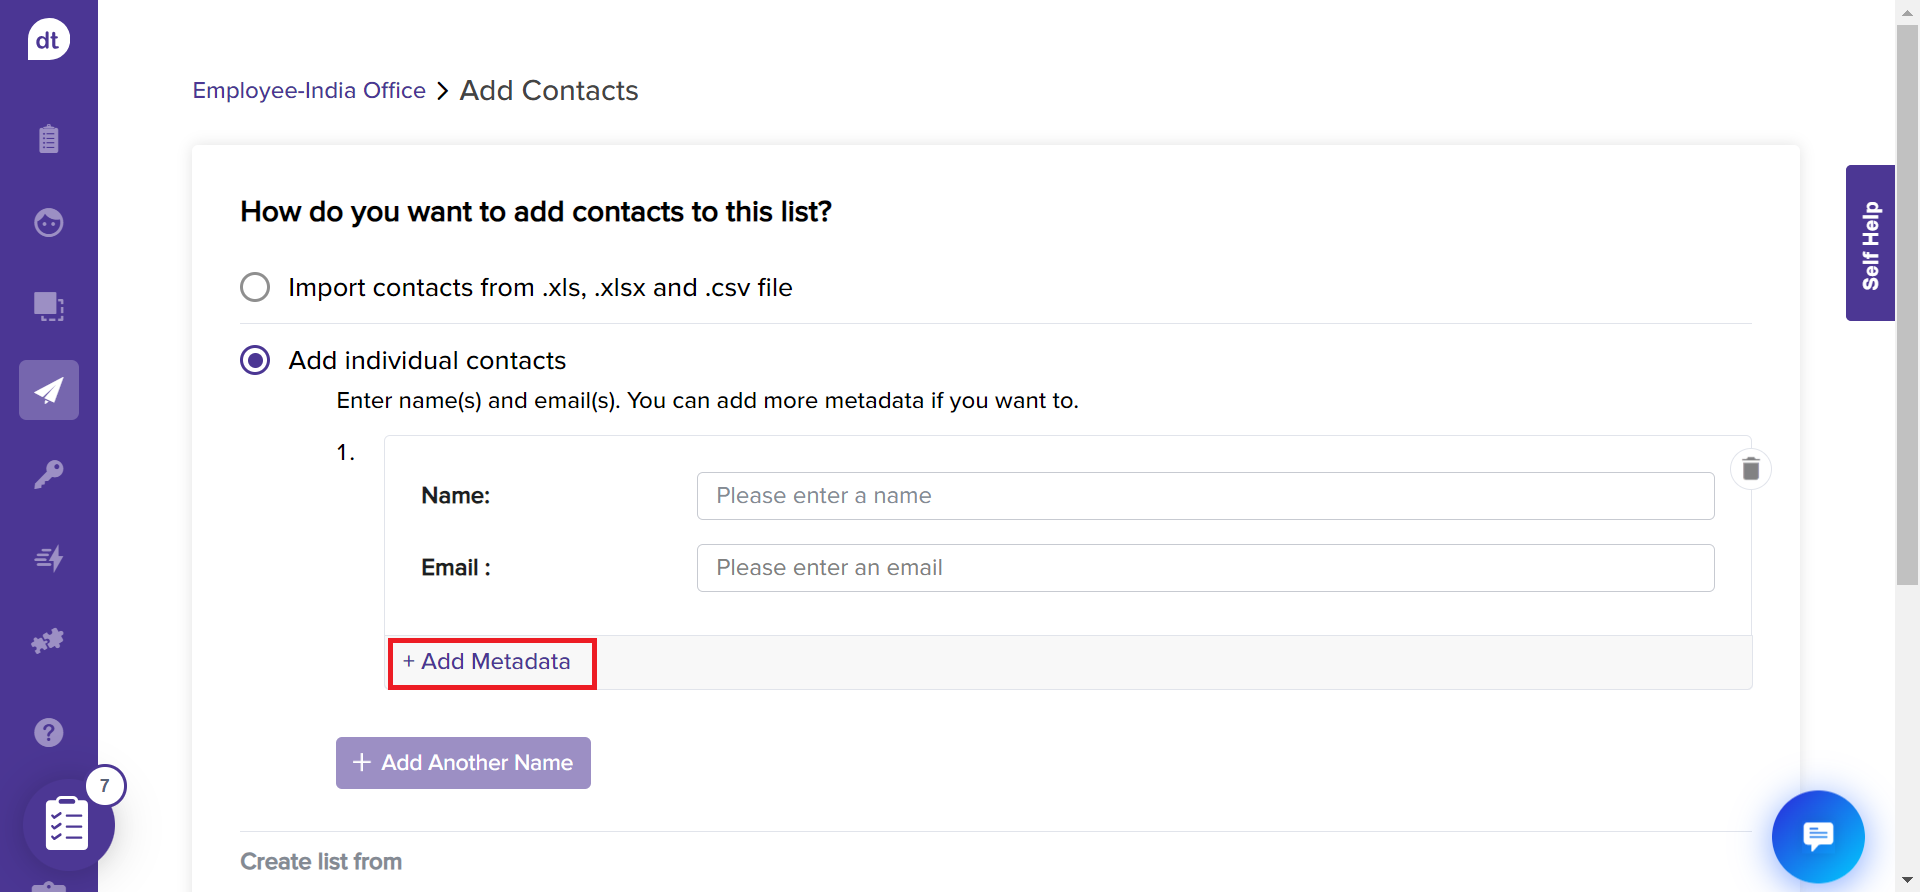Click the Name input field

pyautogui.click(x=1205, y=496)
